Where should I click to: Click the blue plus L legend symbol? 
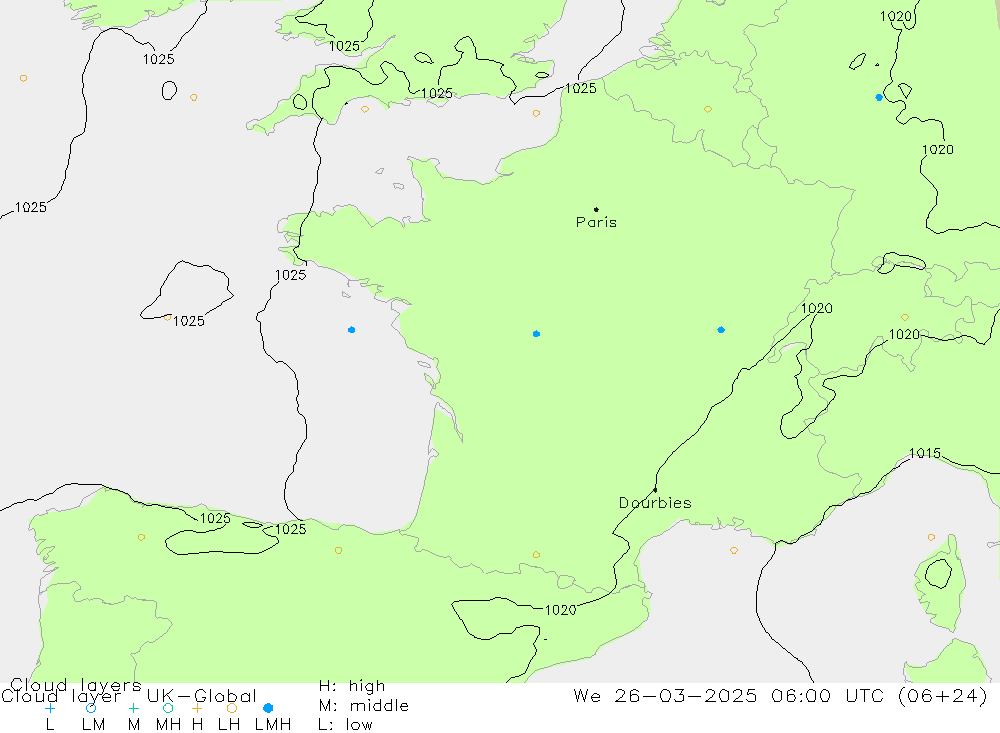click(50, 708)
